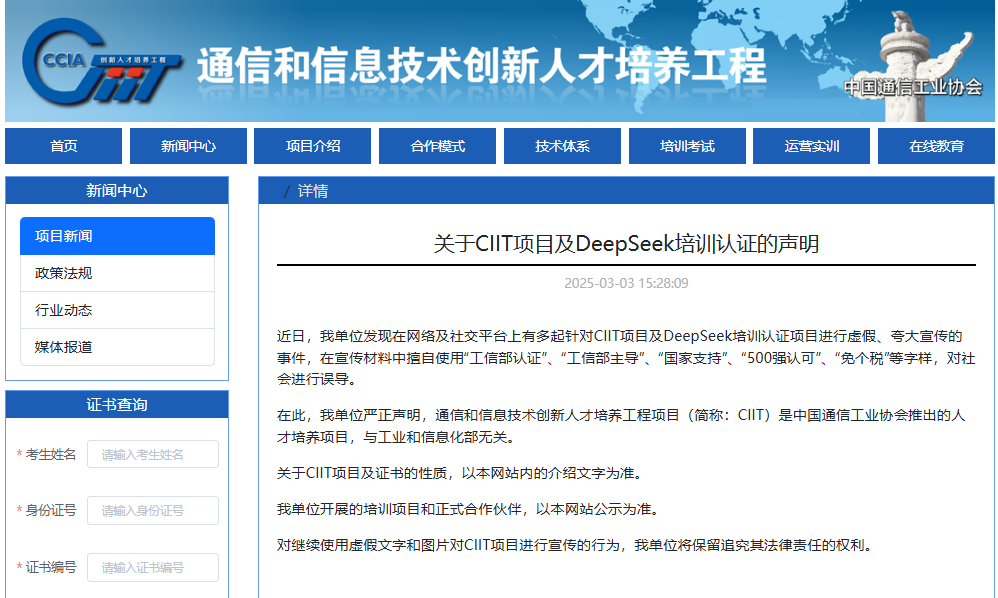Click the 通信和信息技术创新人才培养工程 banner title
Viewport: 998px width, 598px height.
click(x=480, y=66)
